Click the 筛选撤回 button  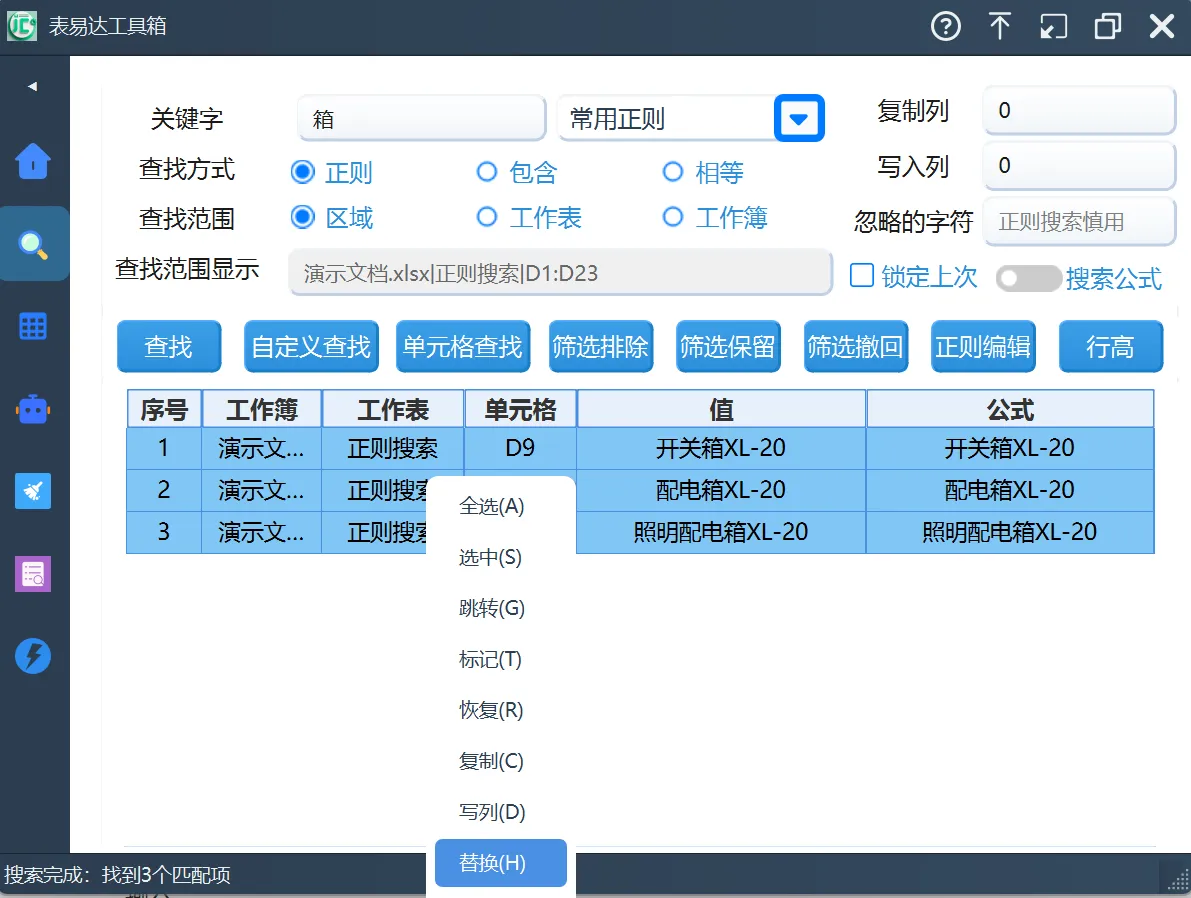855,346
